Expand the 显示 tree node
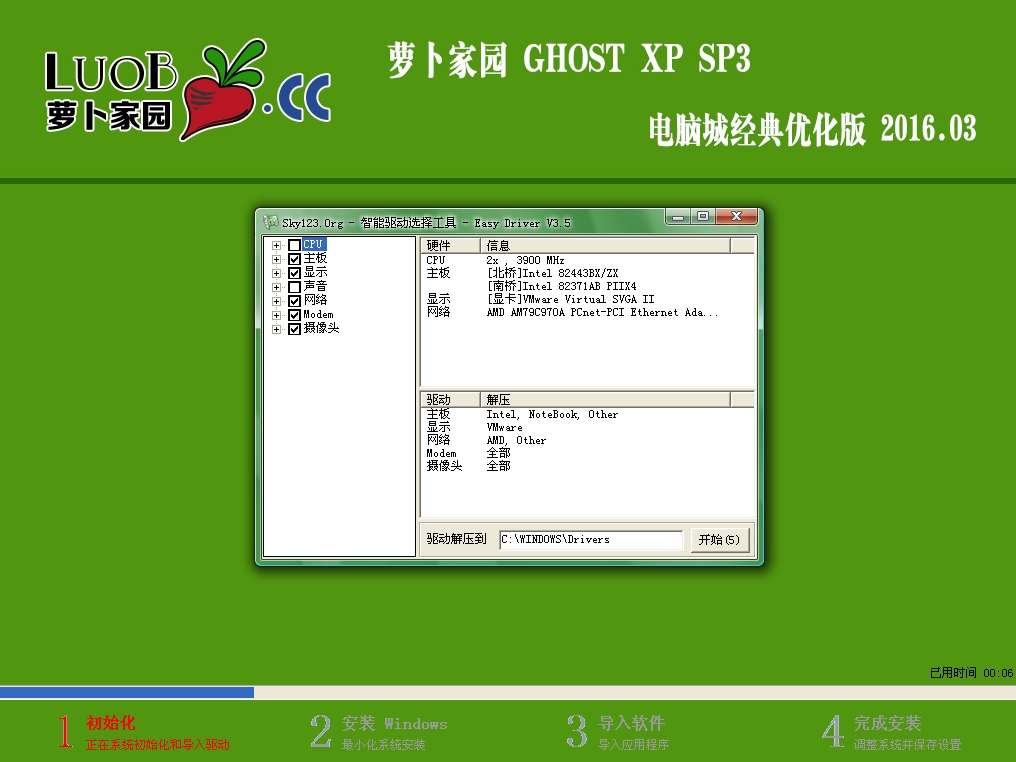The image size is (1016, 762). click(x=276, y=273)
